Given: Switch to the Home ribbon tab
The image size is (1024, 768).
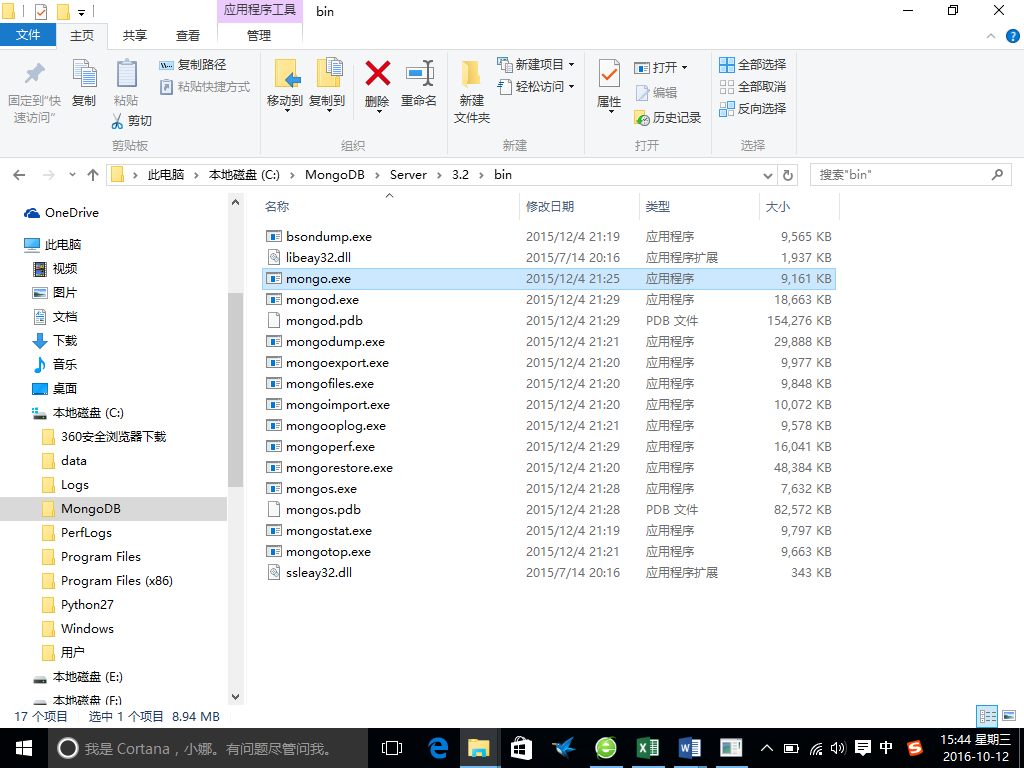Looking at the screenshot, I should click(x=82, y=36).
